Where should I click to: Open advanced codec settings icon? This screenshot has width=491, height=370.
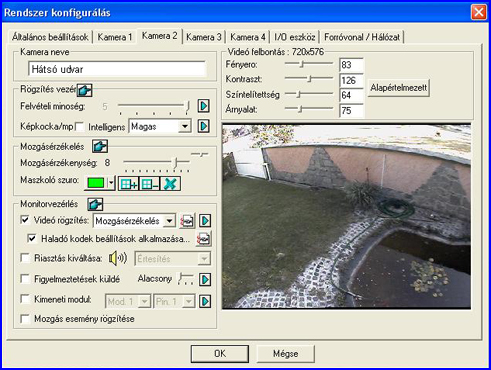(203, 239)
